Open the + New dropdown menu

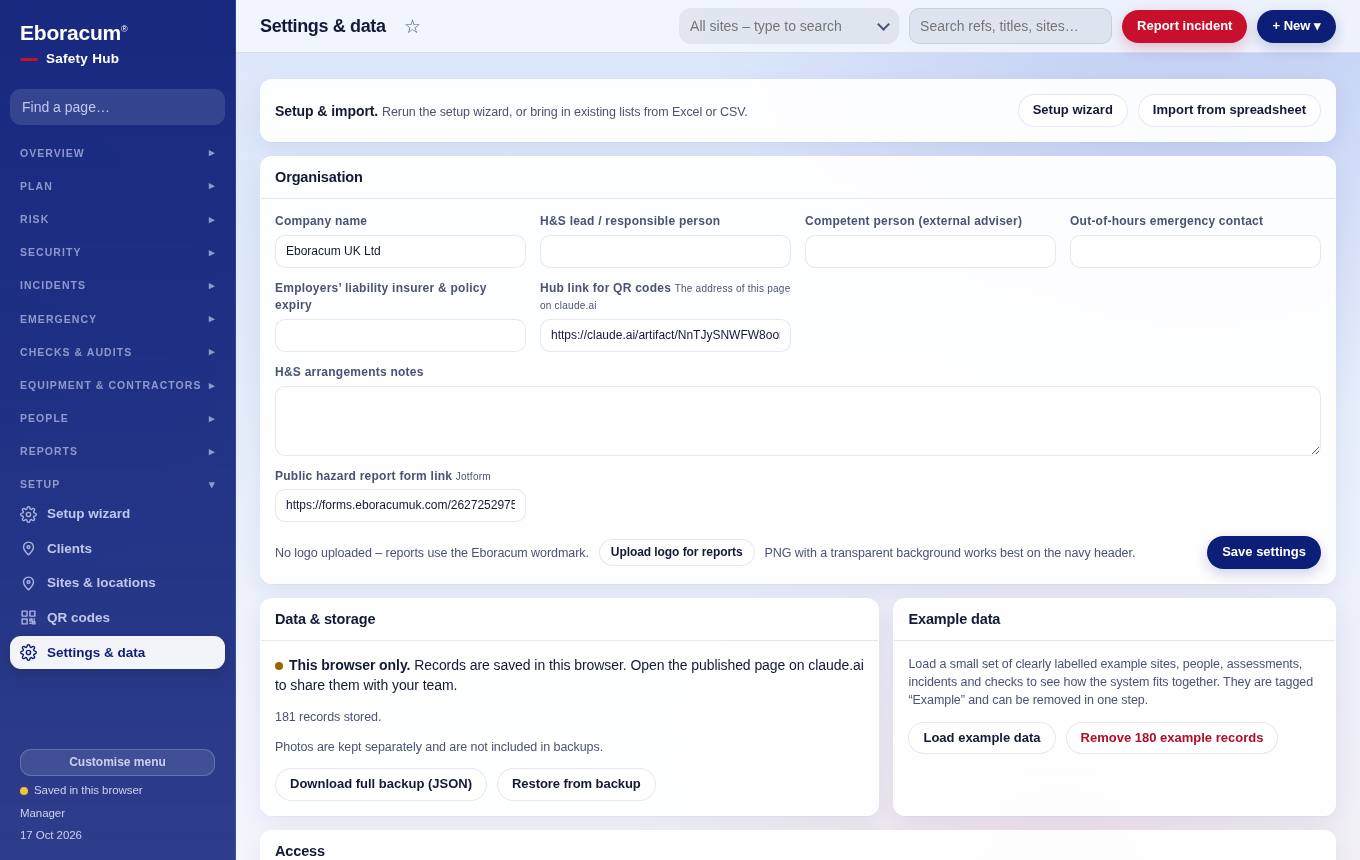pyautogui.click(x=1296, y=26)
